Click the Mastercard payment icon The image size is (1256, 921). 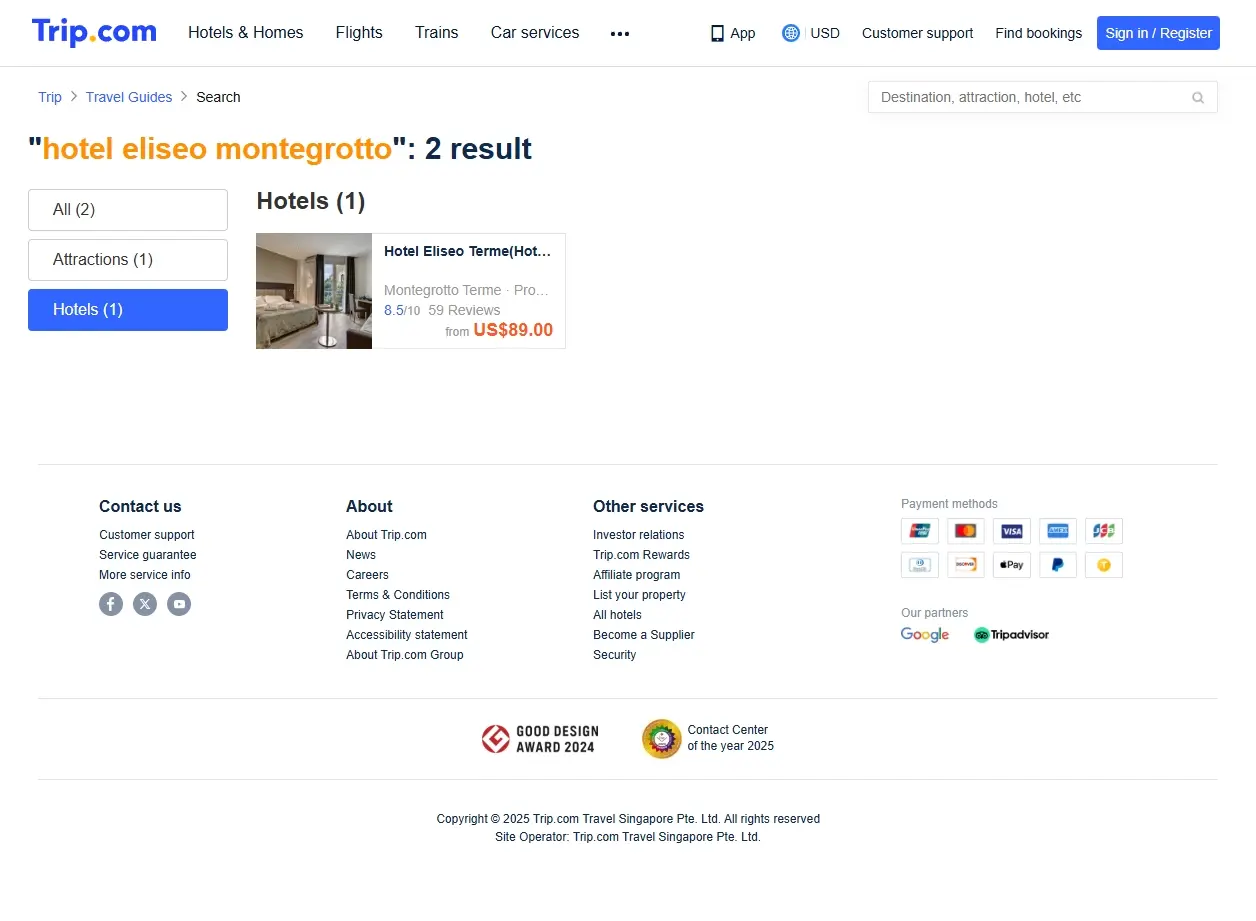click(966, 531)
